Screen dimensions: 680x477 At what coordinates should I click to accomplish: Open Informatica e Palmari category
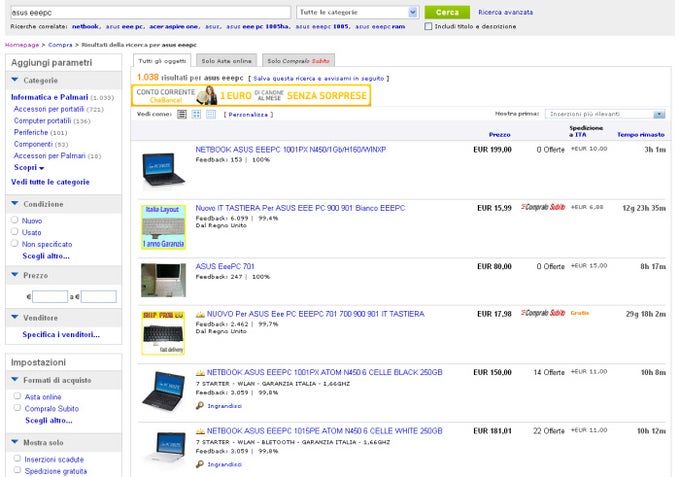tap(49, 97)
